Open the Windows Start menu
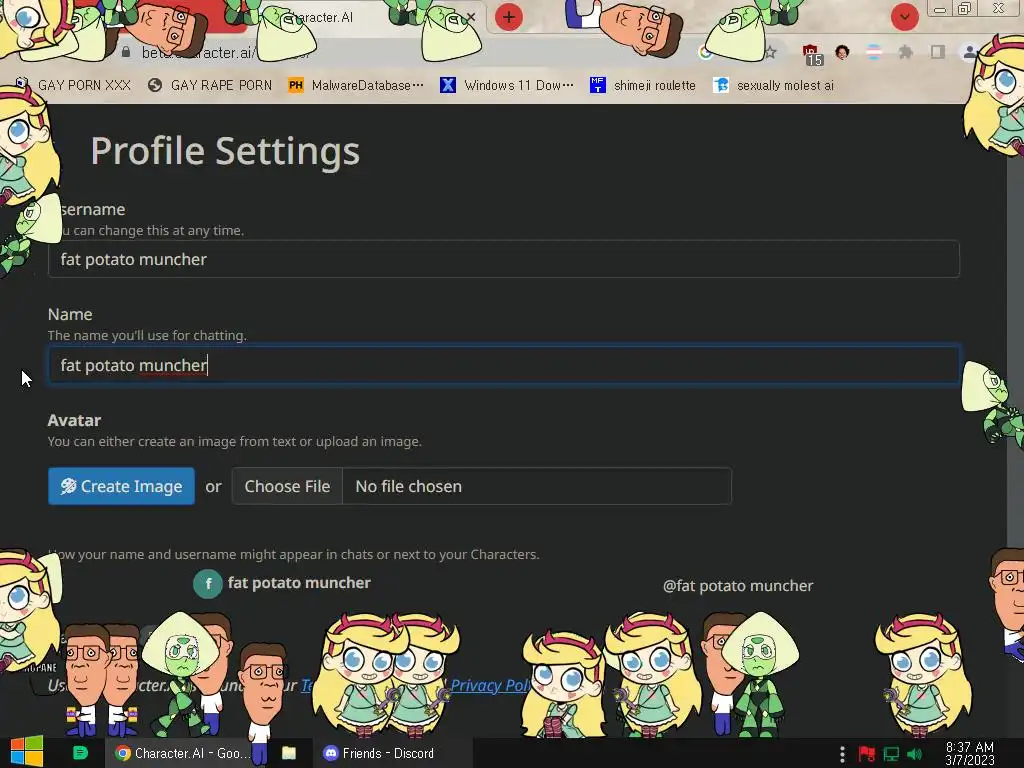Screen dimensions: 1024x768 27,752
